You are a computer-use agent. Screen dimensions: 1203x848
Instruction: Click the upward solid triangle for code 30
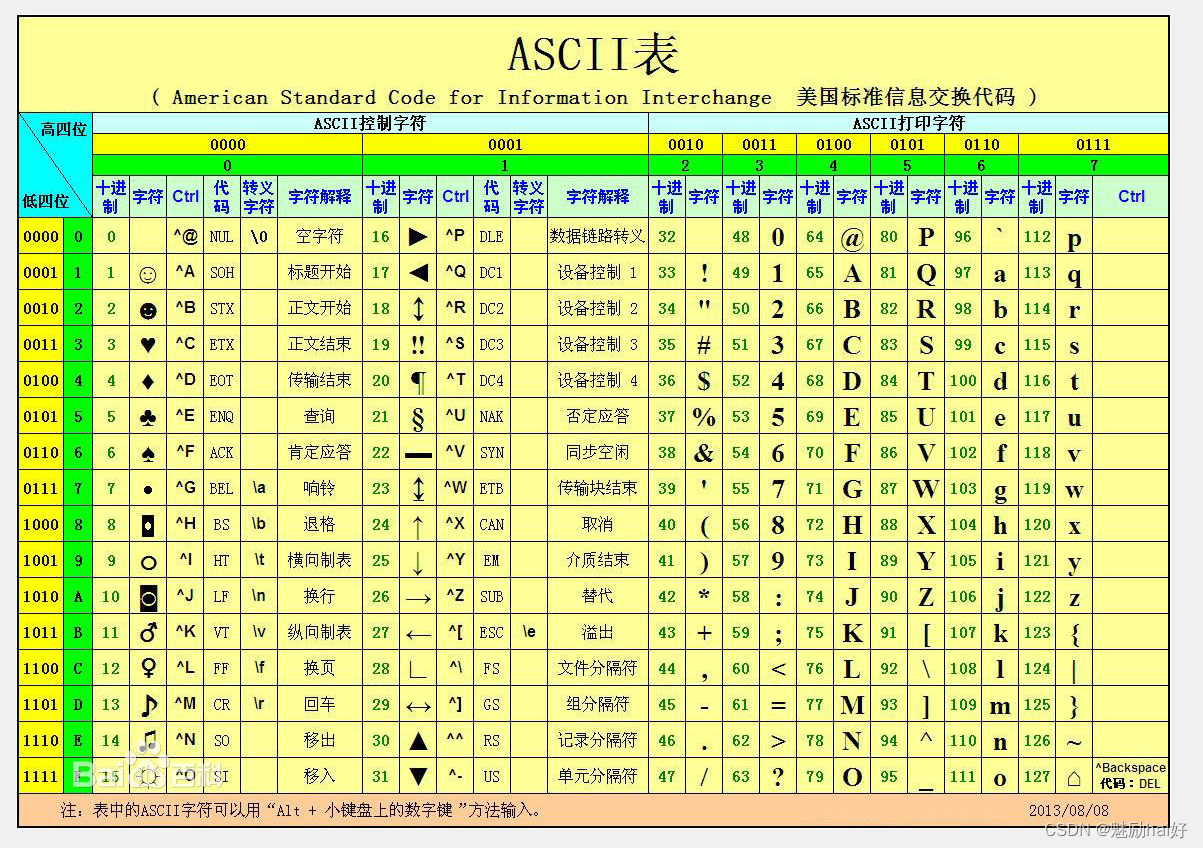tap(419, 741)
